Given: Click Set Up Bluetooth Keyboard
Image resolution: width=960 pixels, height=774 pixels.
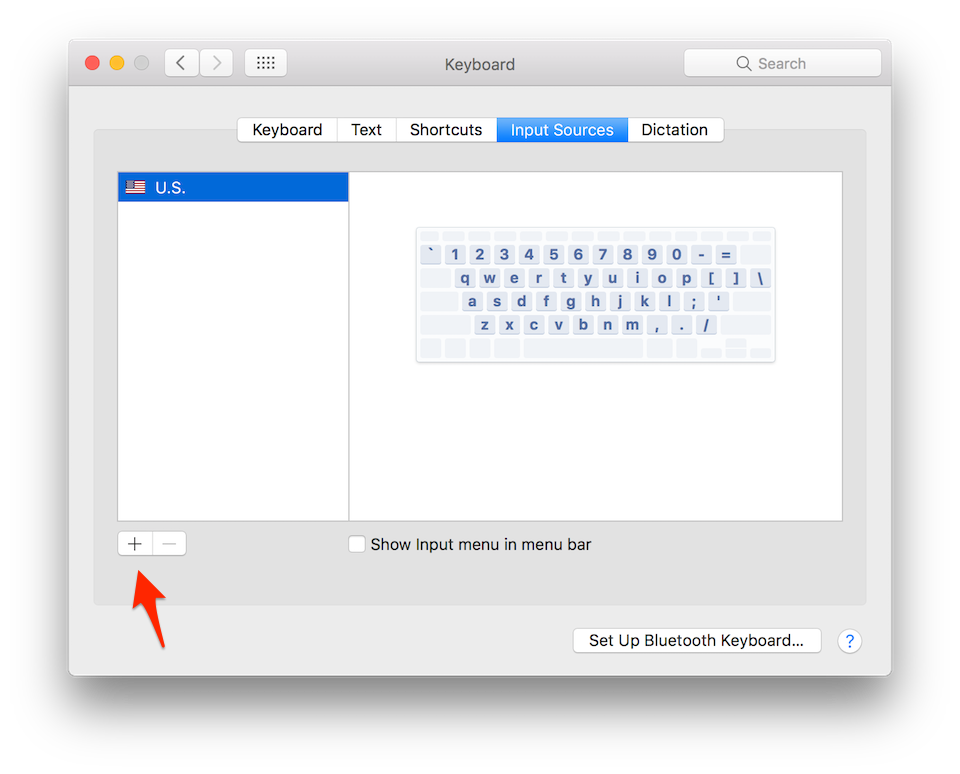Looking at the screenshot, I should (696, 640).
